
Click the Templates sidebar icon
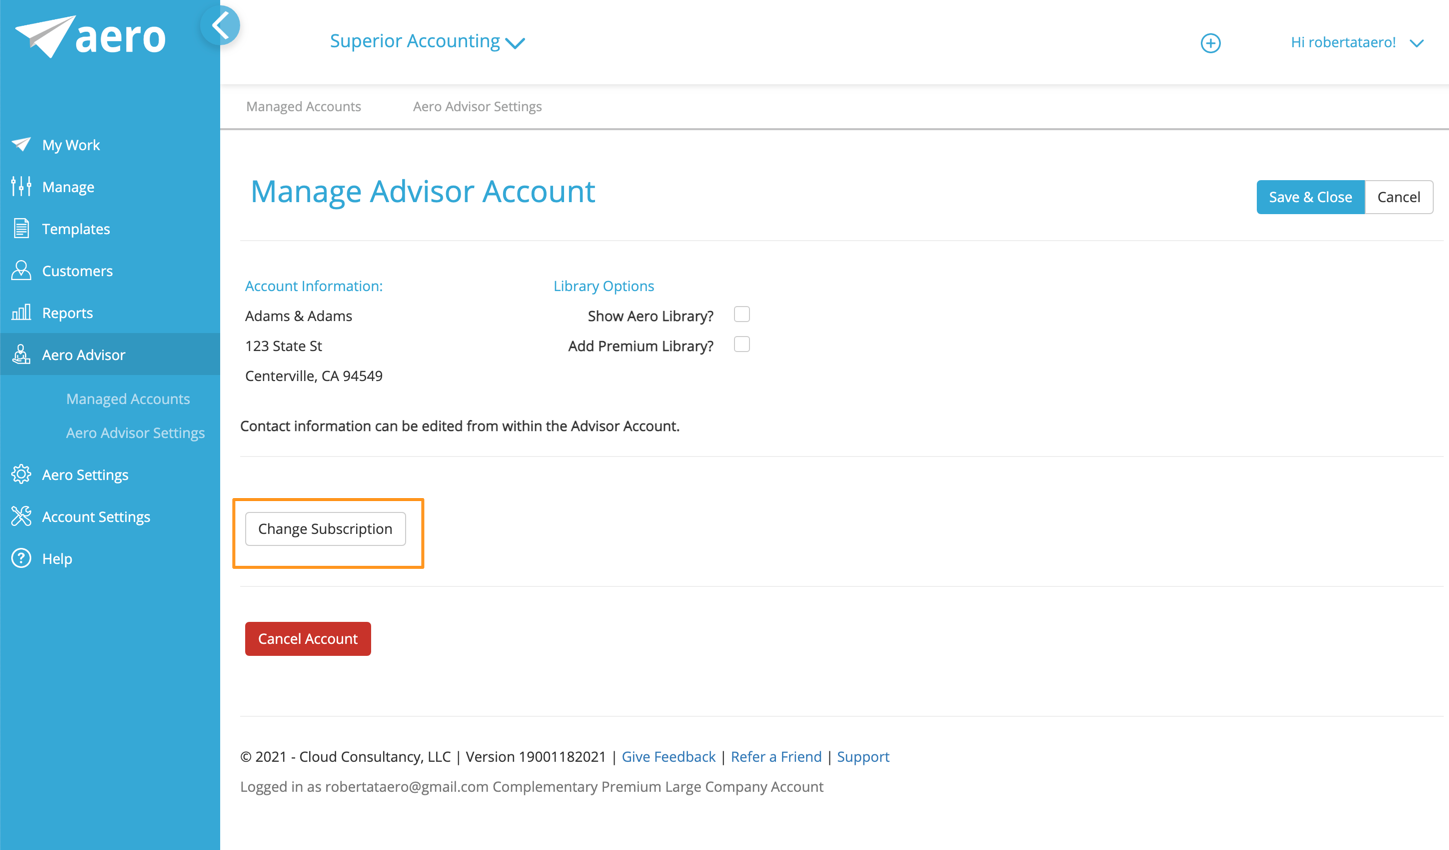21,228
